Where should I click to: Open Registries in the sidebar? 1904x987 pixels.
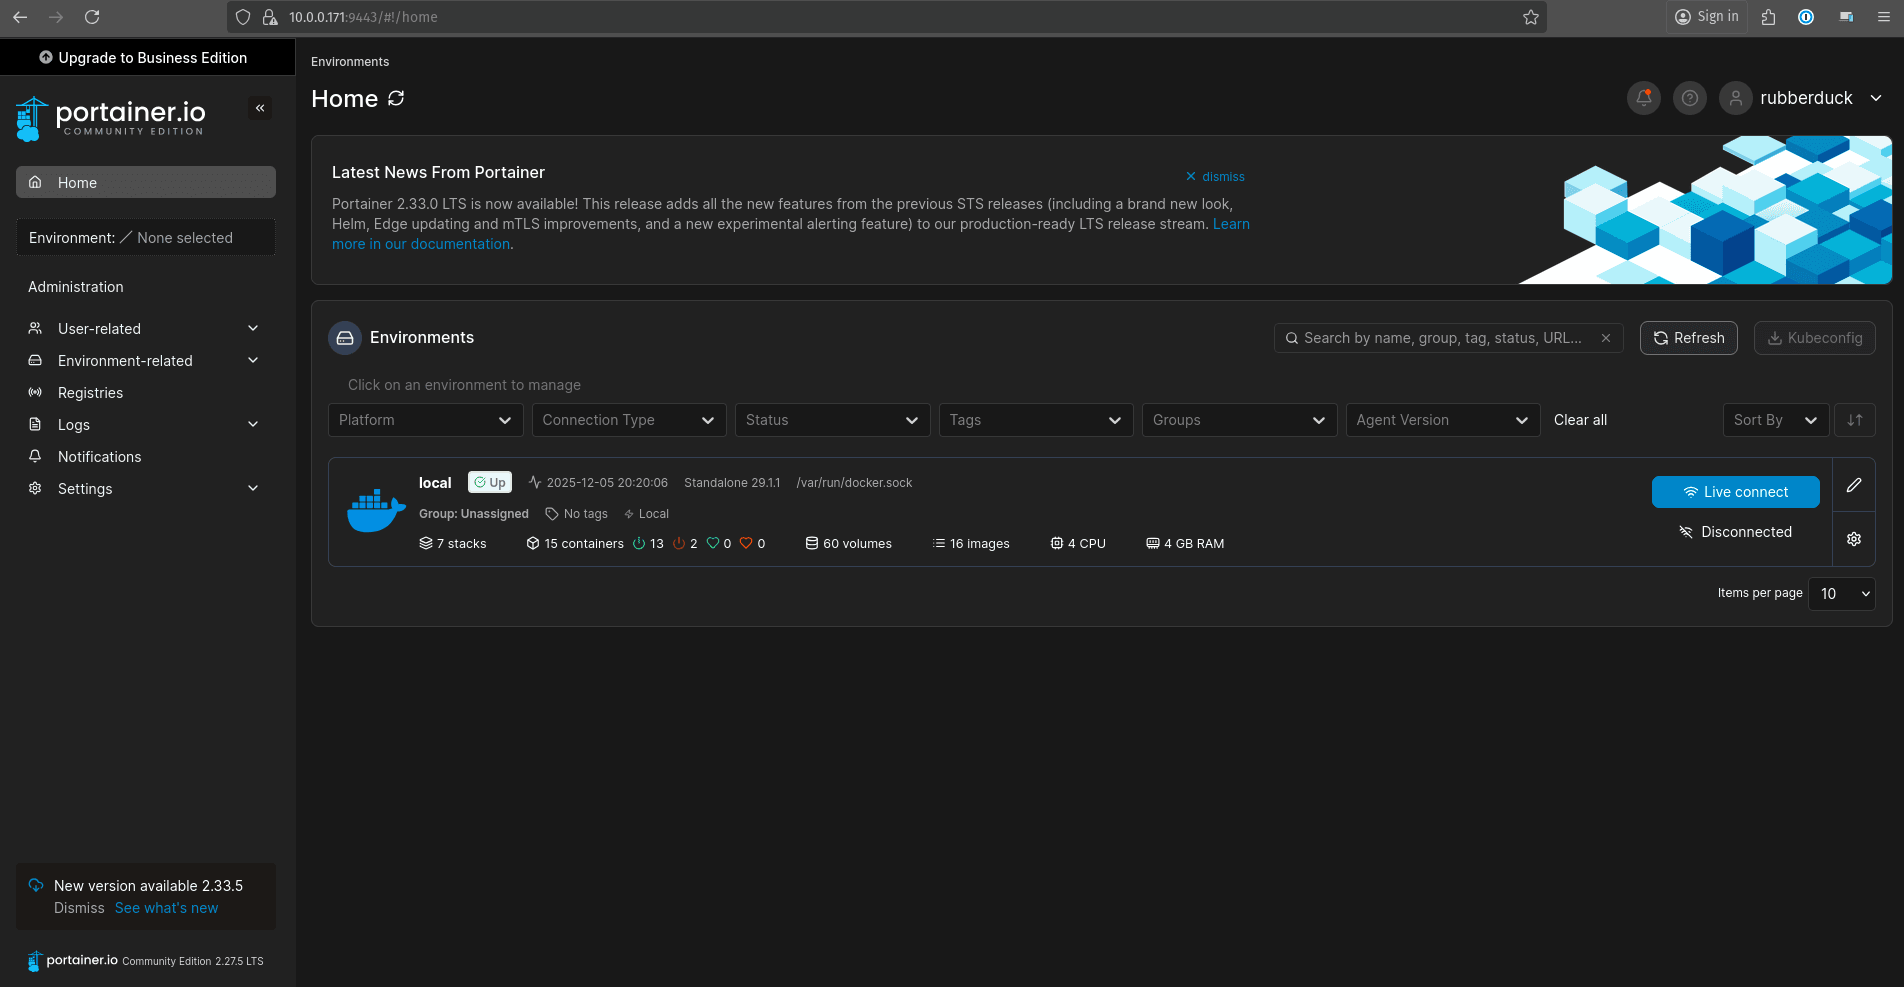click(x=90, y=393)
